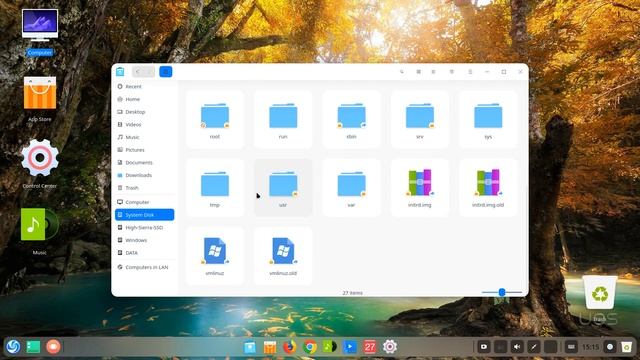
Task: Open DATA drive in the sidebar
Action: [144, 253]
